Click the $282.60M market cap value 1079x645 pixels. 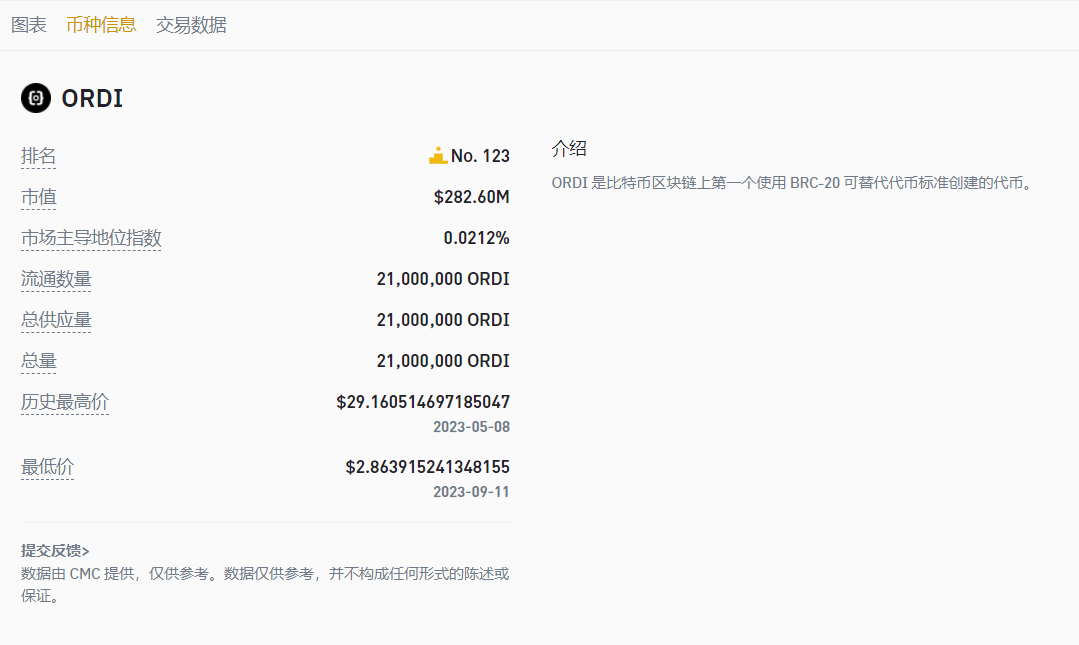pyautogui.click(x=471, y=197)
